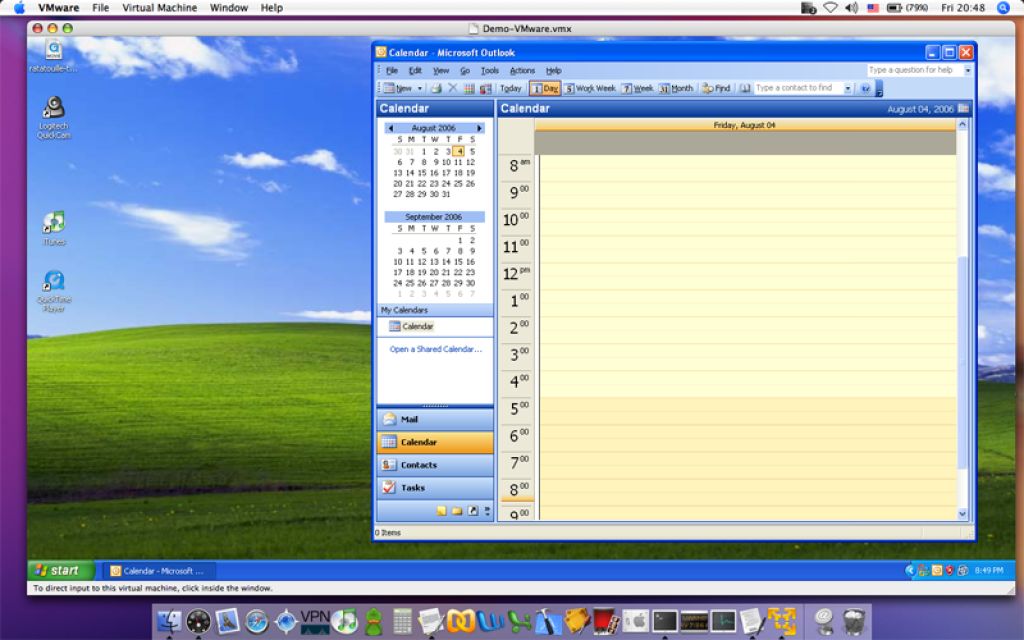Select August 15 in the date navigator
The height and width of the screenshot is (640, 1024).
point(423,173)
